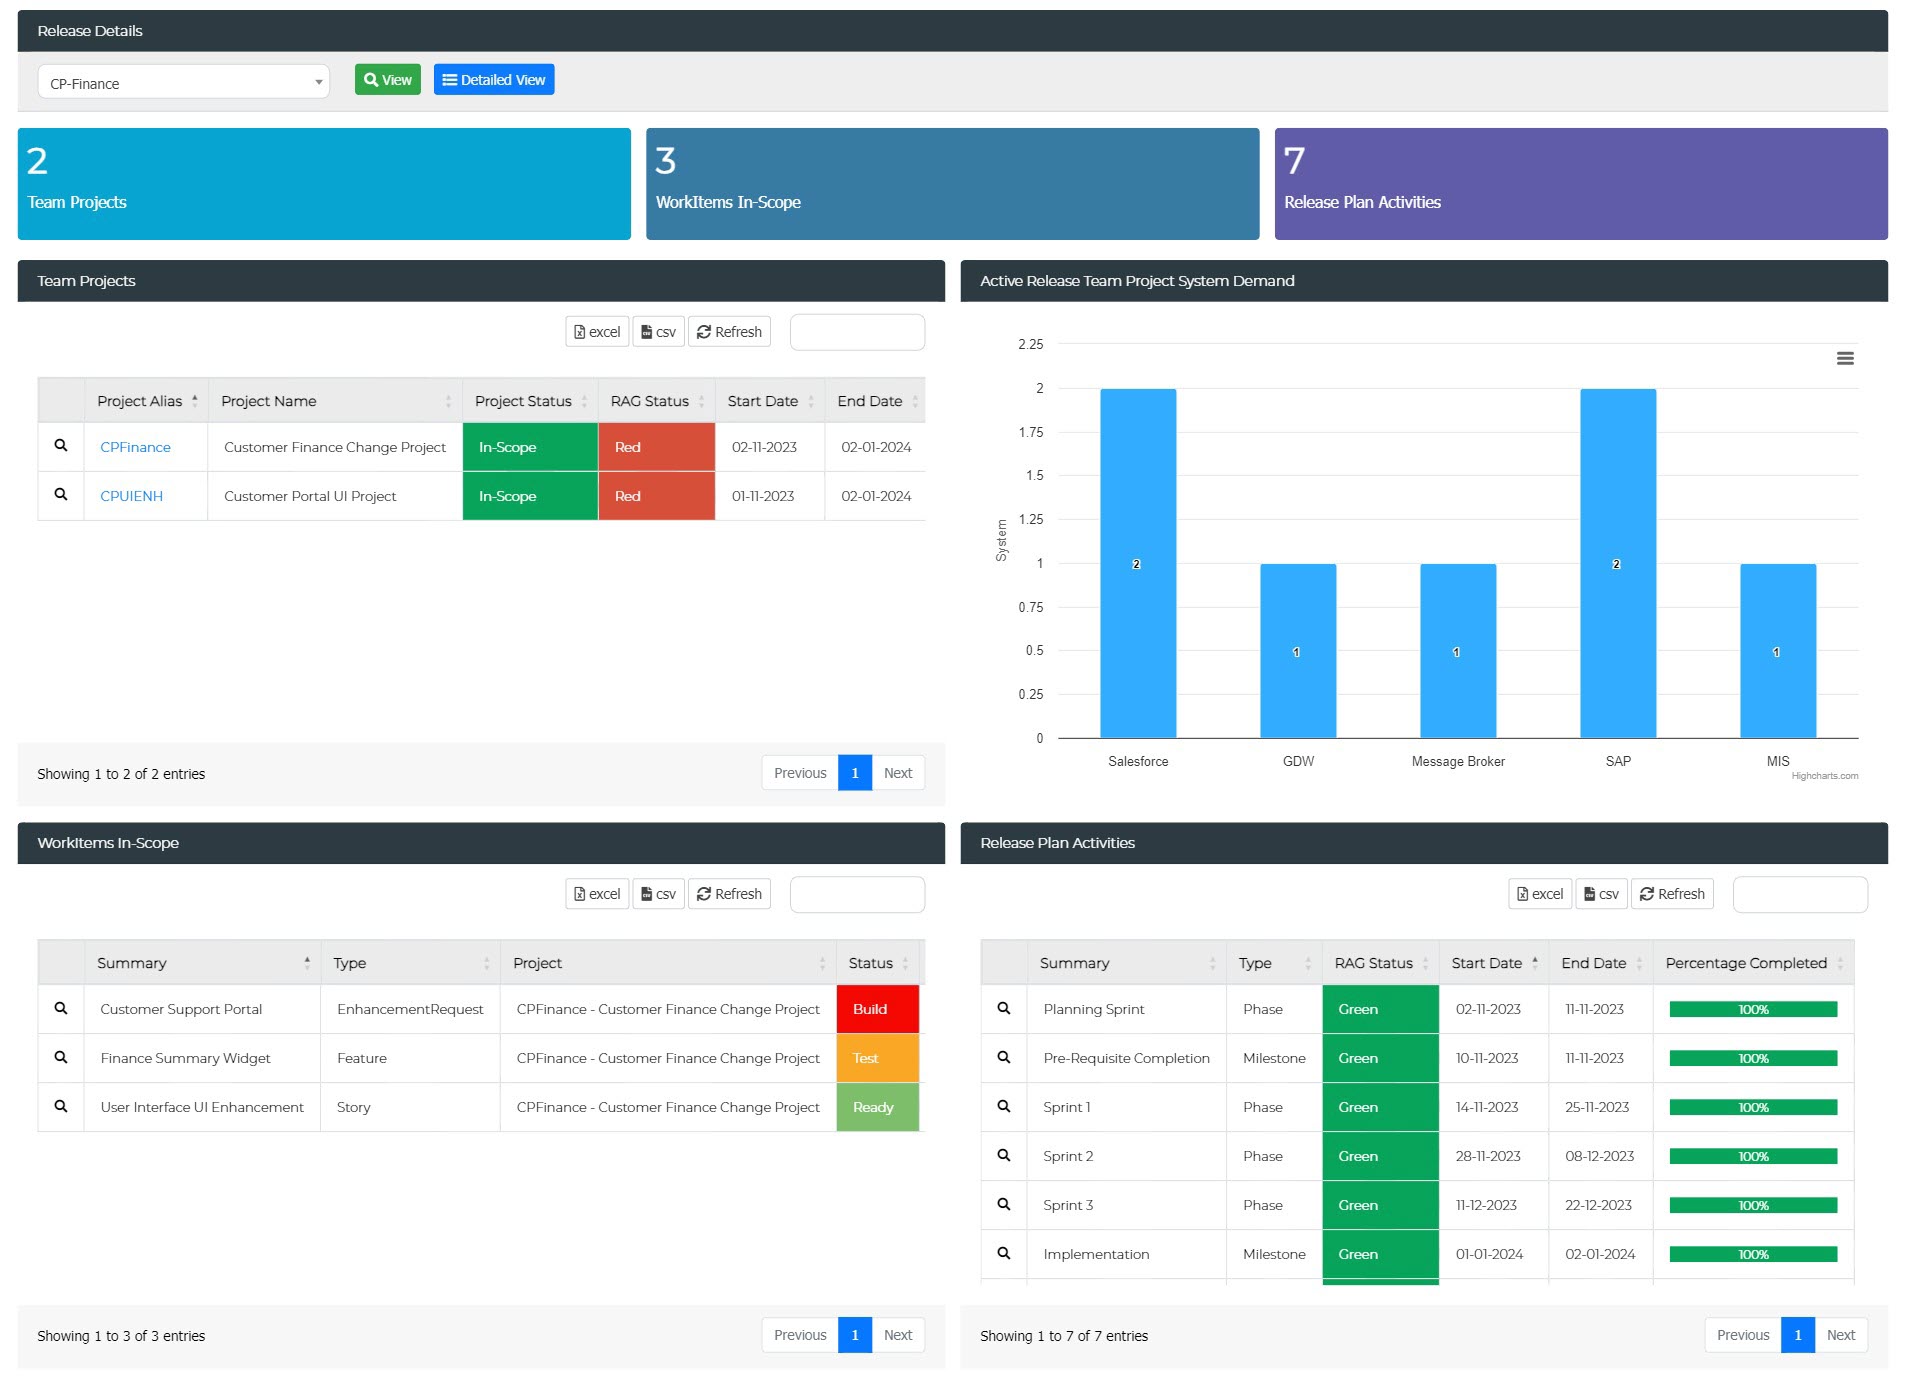This screenshot has width=1906, height=1394.
Task: Click the orange Test status cell
Action: 877,1058
